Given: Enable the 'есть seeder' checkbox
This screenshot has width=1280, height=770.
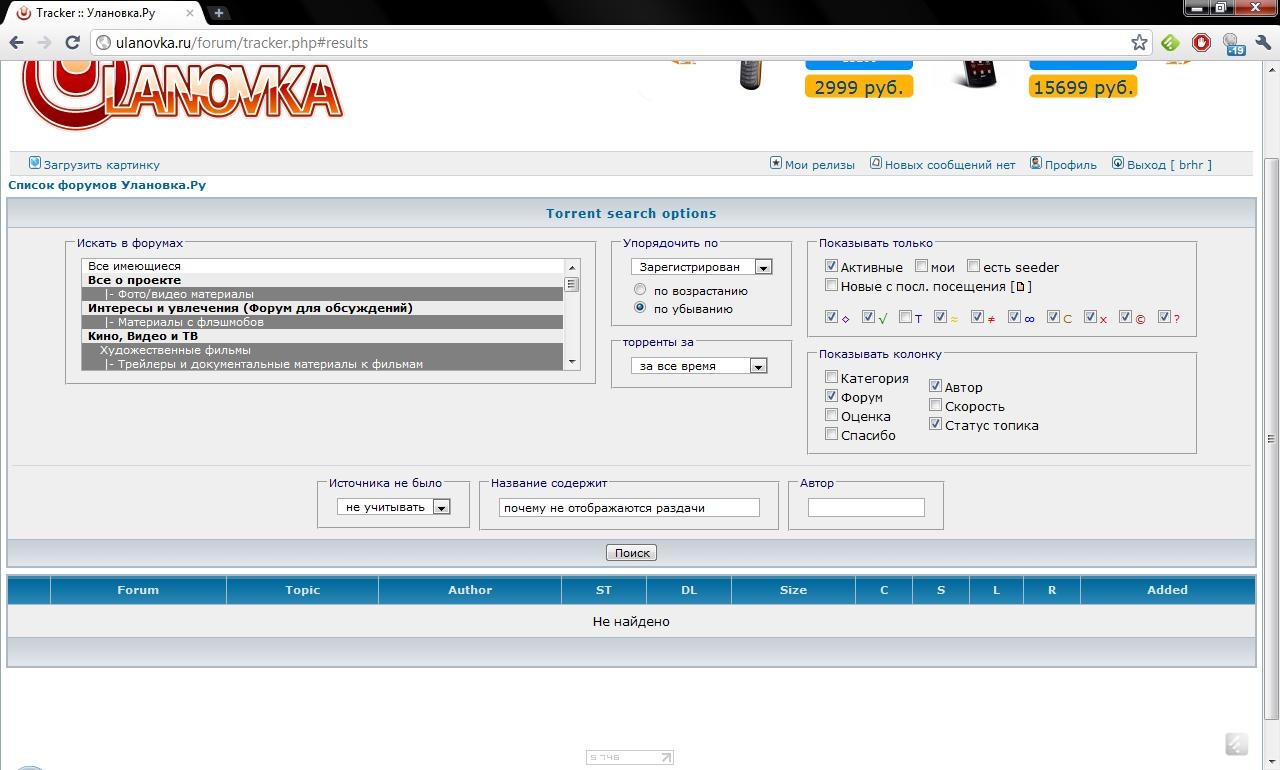Looking at the screenshot, I should pyautogui.click(x=973, y=267).
